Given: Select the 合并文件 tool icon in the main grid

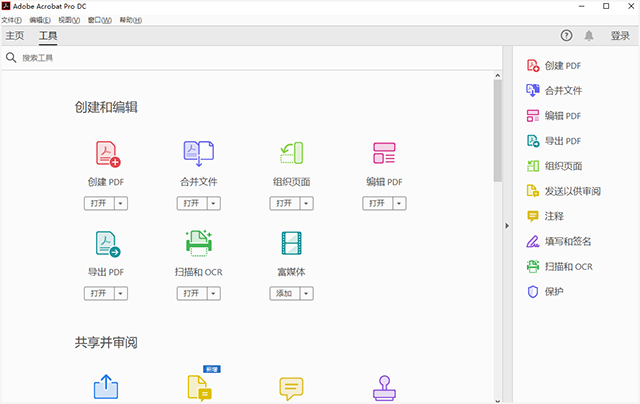Looking at the screenshot, I should [x=199, y=153].
